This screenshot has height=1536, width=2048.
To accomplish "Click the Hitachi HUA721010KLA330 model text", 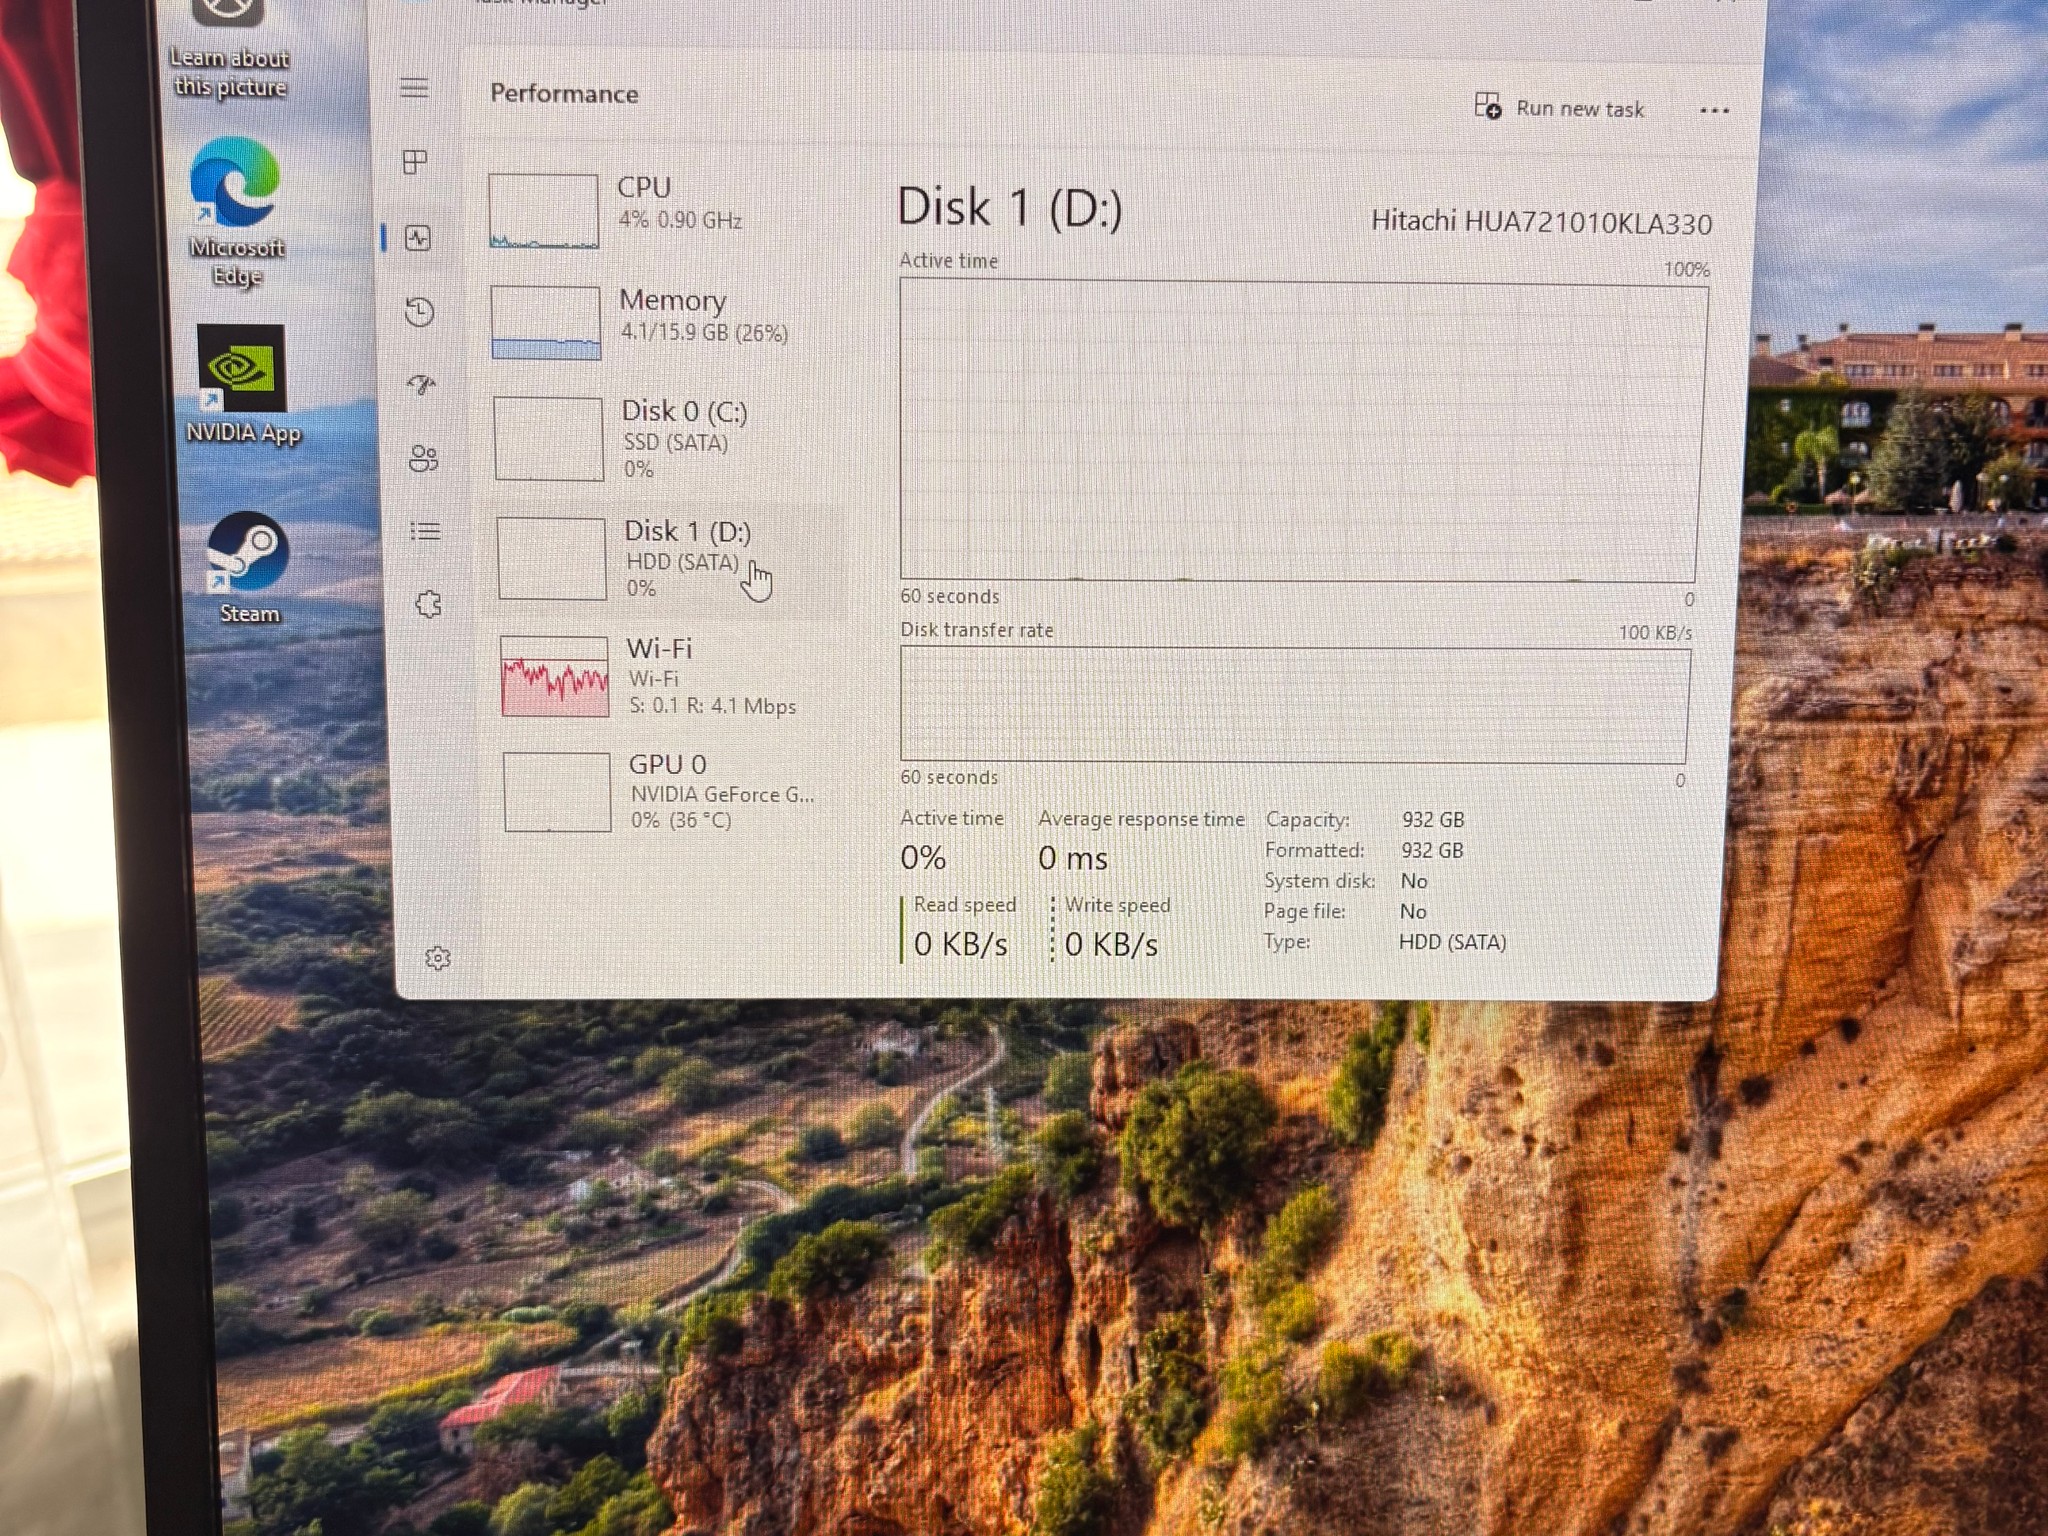I will click(1541, 222).
